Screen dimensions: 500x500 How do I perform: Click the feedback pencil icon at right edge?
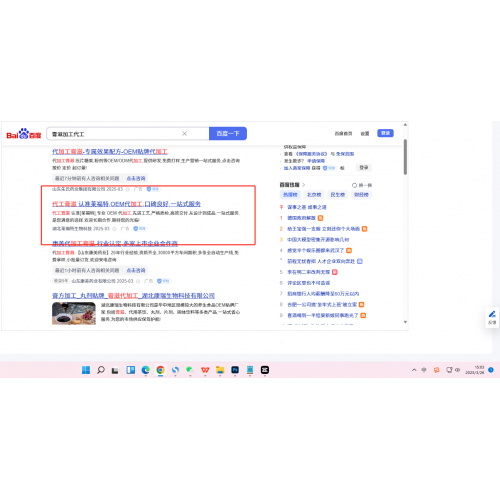pos(492,314)
